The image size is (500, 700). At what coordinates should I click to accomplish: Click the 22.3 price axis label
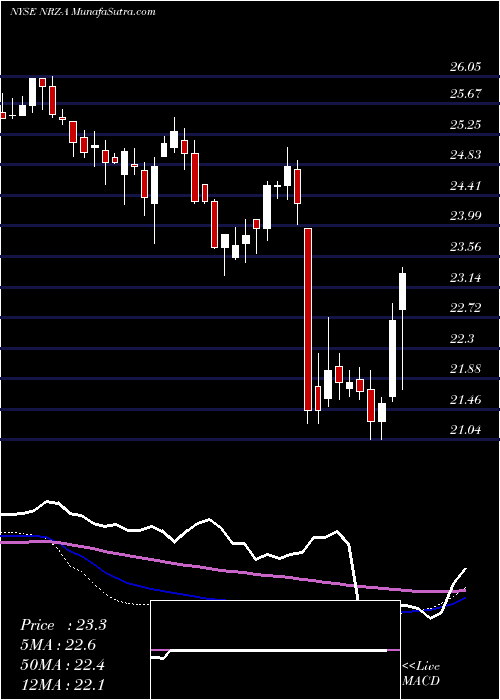(x=461, y=338)
